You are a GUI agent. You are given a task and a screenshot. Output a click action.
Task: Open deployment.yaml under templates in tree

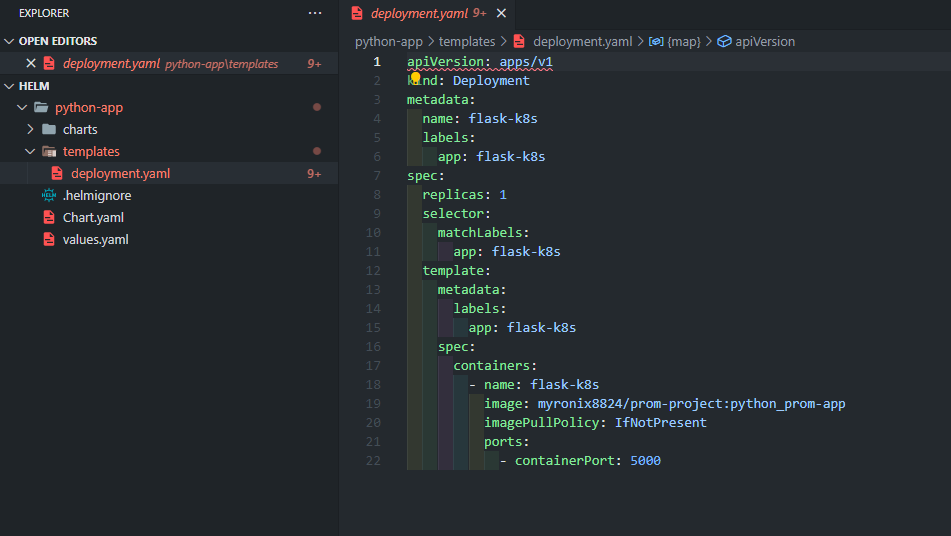120,173
